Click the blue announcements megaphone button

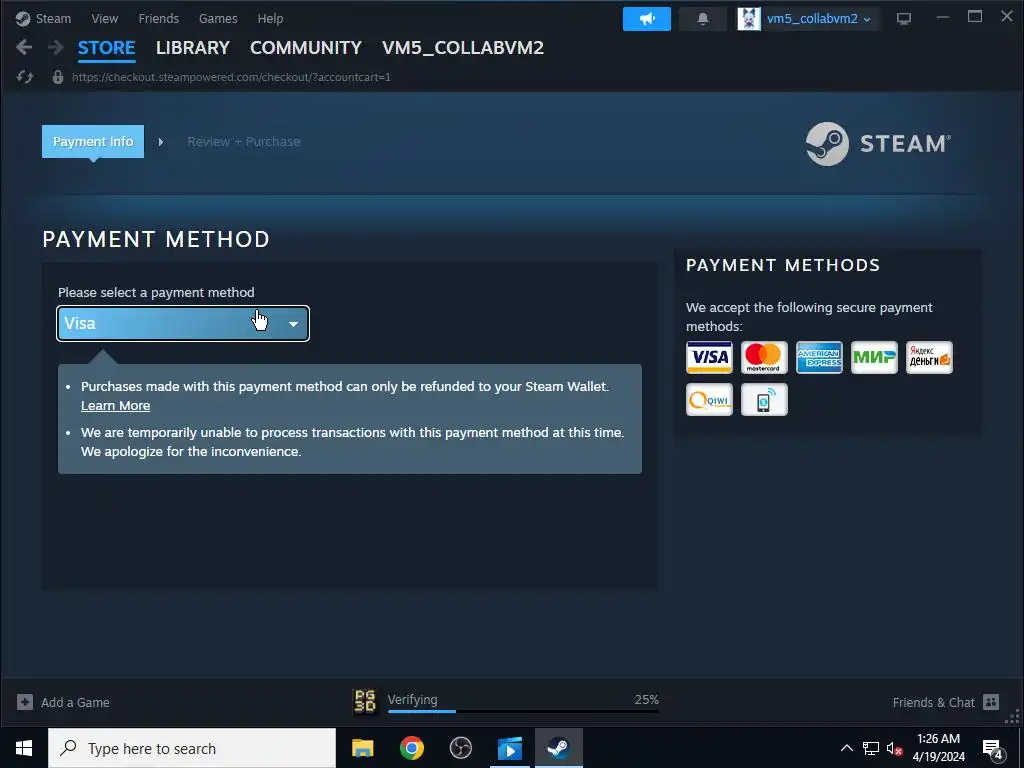(x=647, y=19)
